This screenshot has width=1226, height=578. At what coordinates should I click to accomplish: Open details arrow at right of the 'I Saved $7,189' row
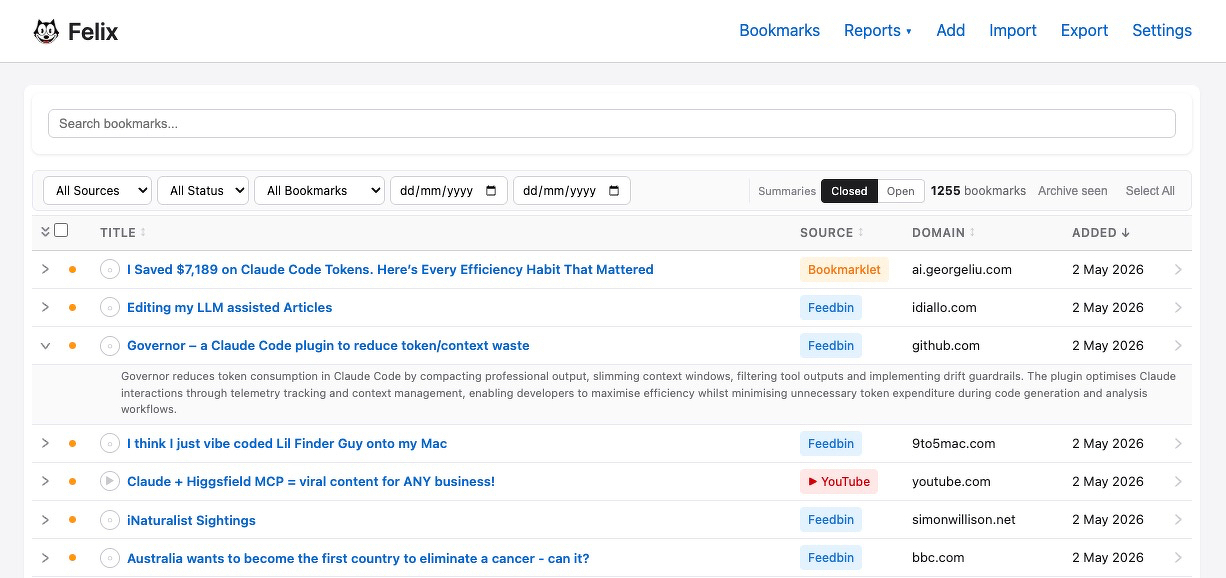pyautogui.click(x=1178, y=269)
